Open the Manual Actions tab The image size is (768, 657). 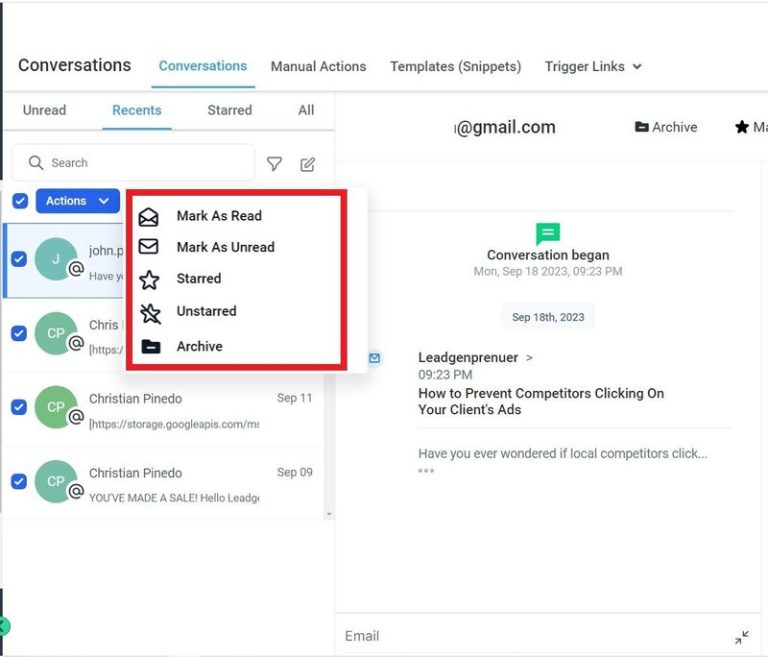click(x=318, y=67)
